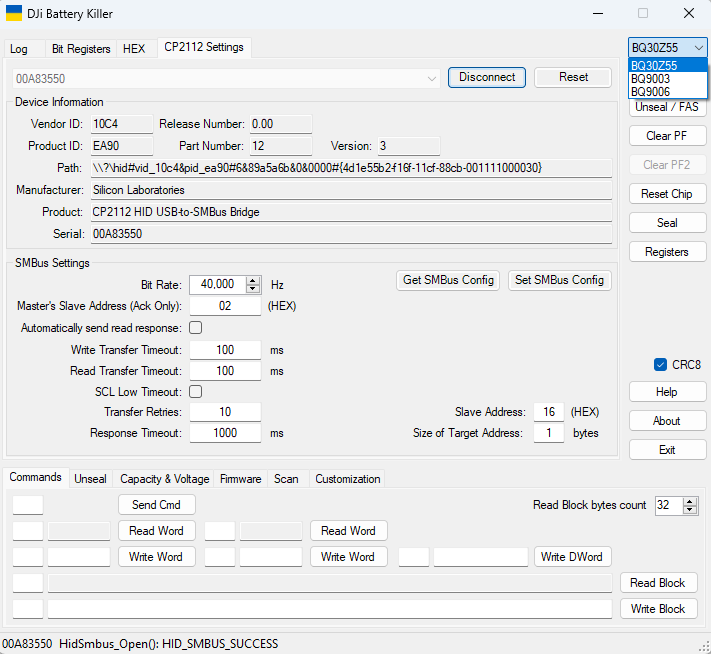Screen dimensions: 711x654
Task: Click the Transfer Retries field
Action: pyautogui.click(x=225, y=412)
